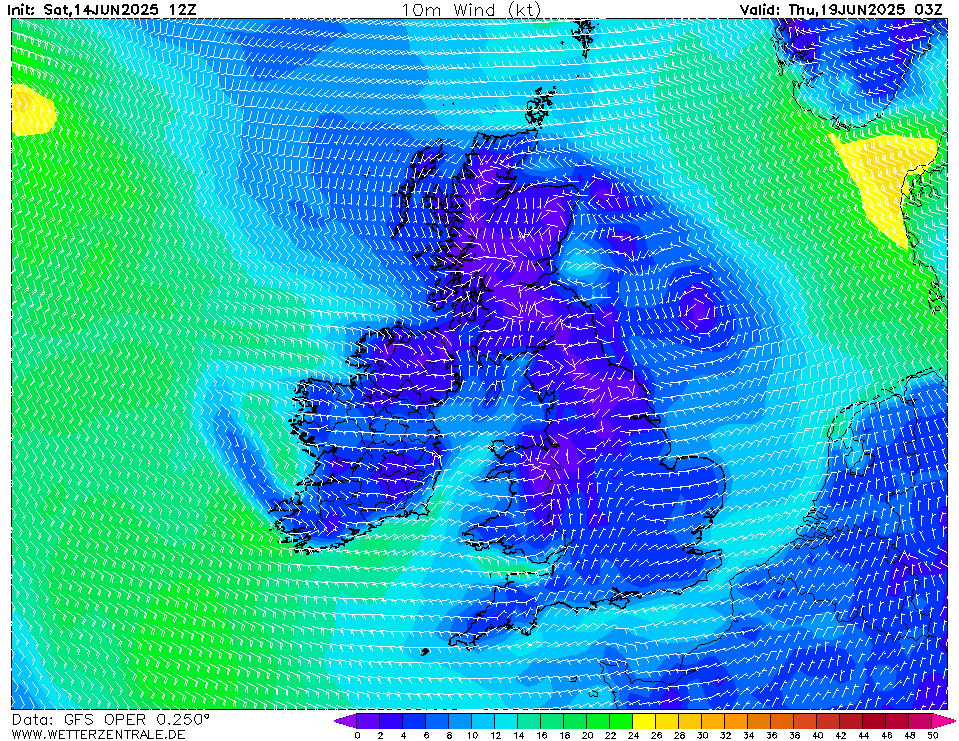The image size is (959, 741).
Task: Click the tiny Isles of Scilly outline off Cornwall
Action: 426,651
